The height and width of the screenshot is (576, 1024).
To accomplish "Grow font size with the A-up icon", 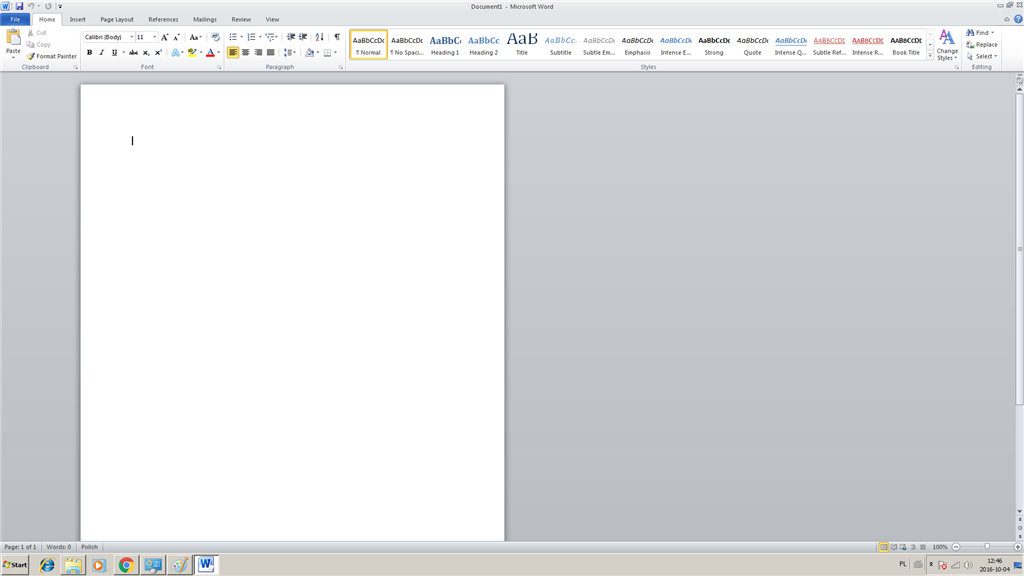I will 165,37.
